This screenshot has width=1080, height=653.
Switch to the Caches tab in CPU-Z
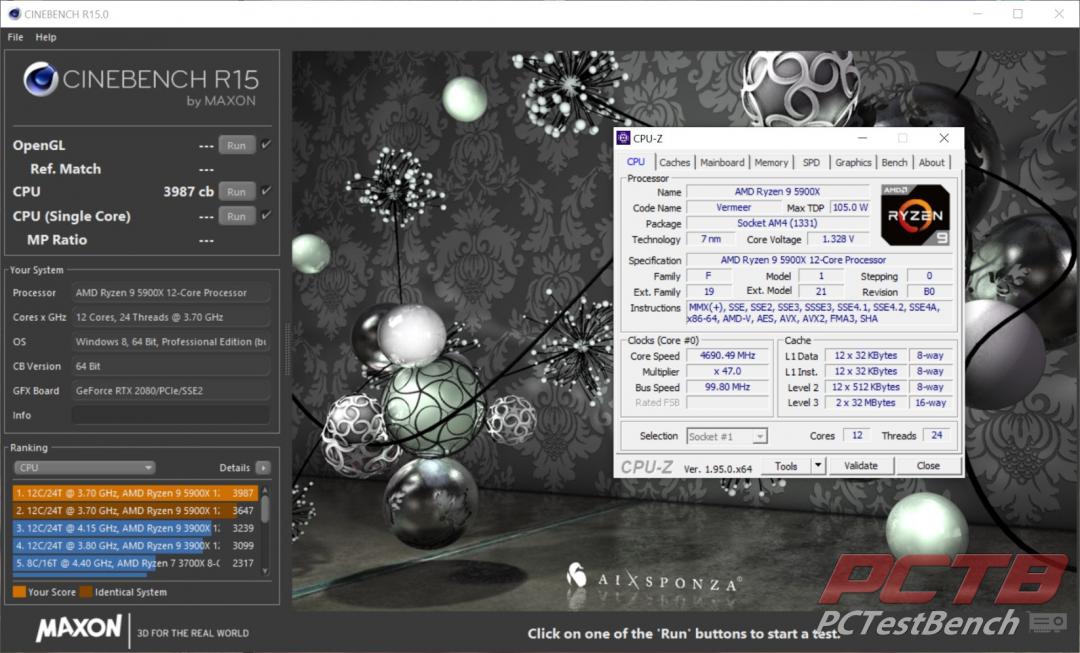coord(674,163)
